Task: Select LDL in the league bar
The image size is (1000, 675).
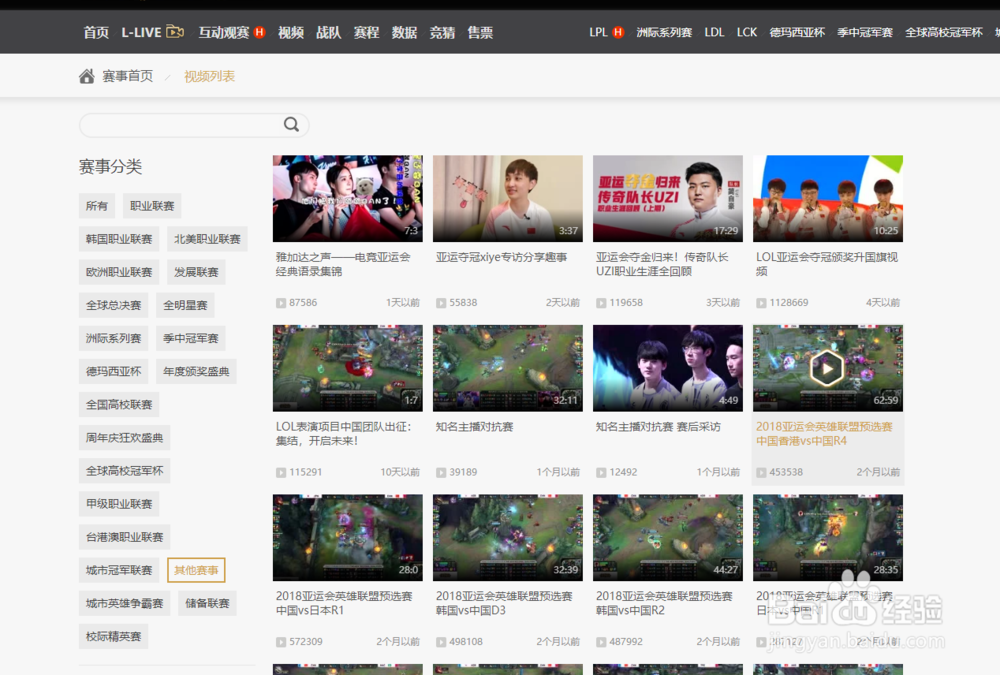Action: click(714, 33)
